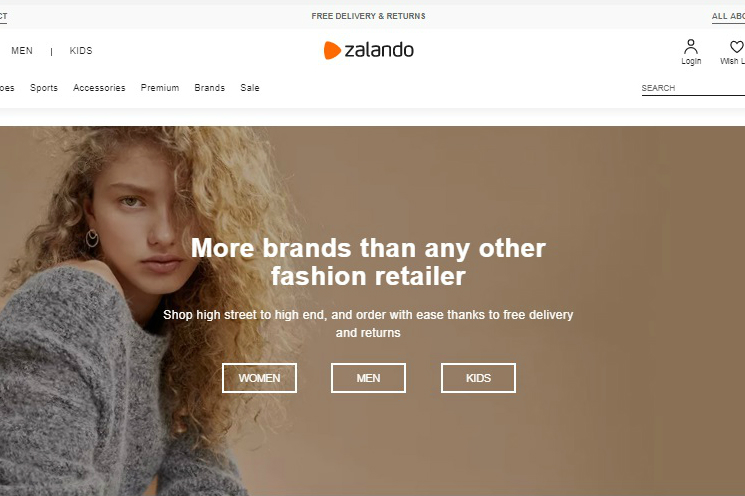
Task: Open the Sale section
Action: coord(250,87)
